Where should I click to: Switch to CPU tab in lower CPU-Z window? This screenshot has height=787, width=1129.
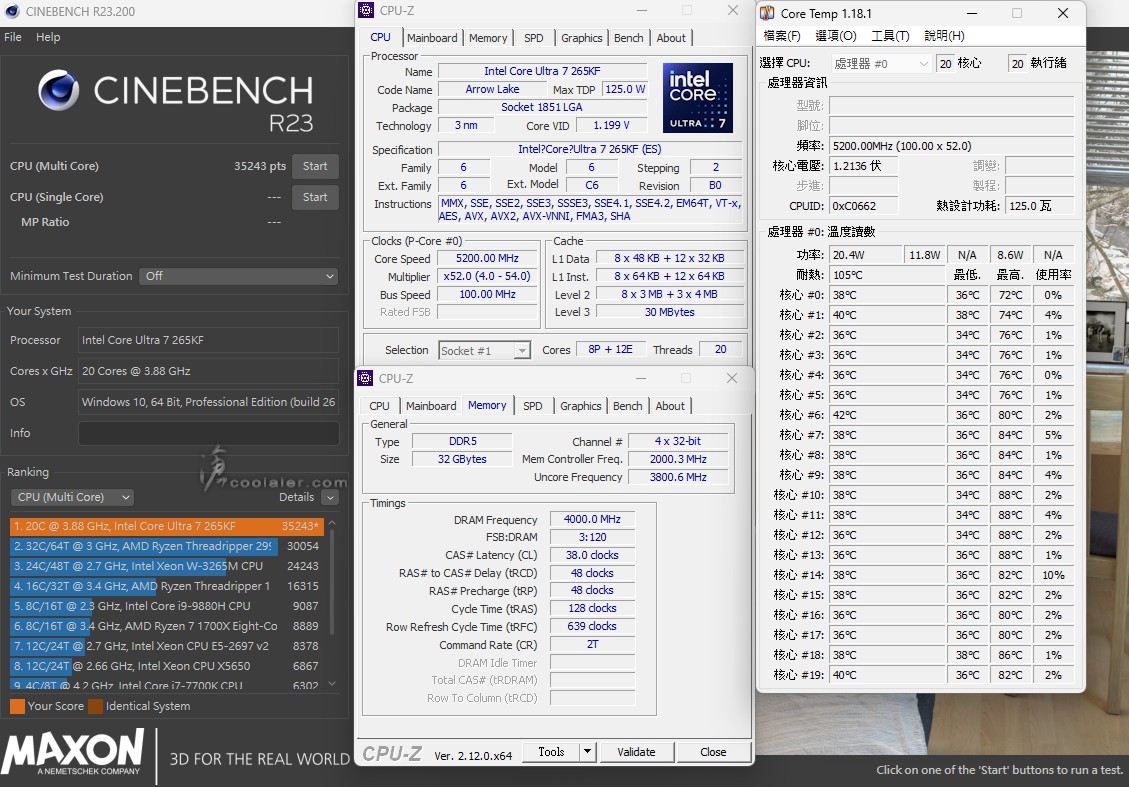pos(379,406)
